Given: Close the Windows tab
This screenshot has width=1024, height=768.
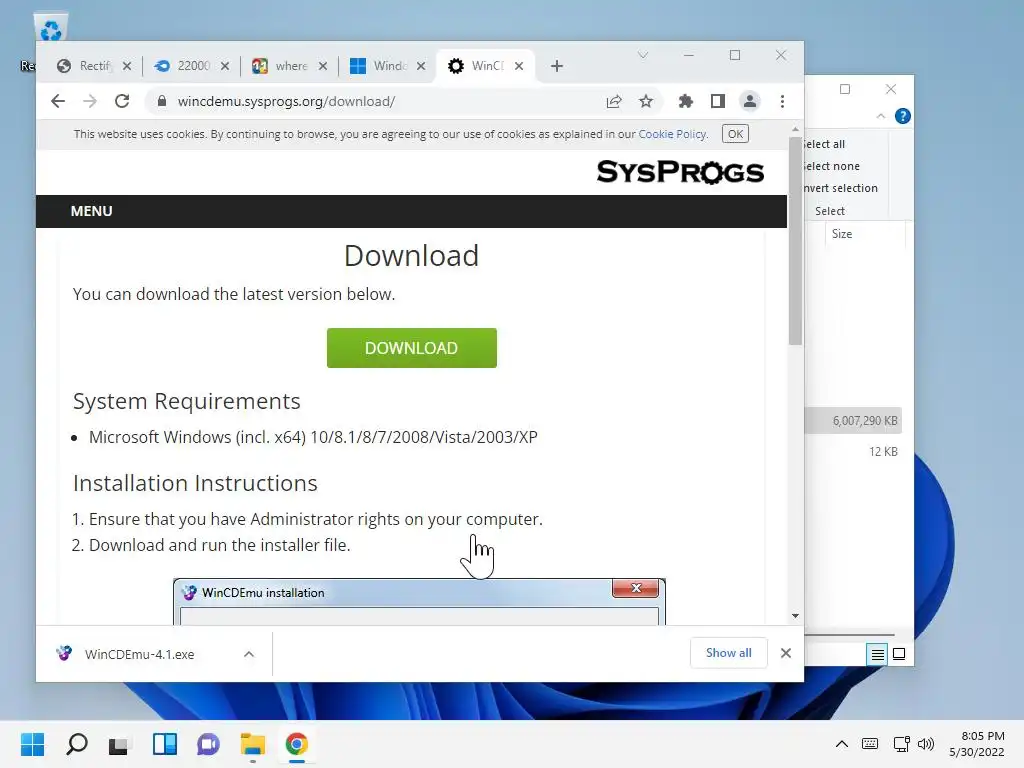Looking at the screenshot, I should [x=421, y=66].
